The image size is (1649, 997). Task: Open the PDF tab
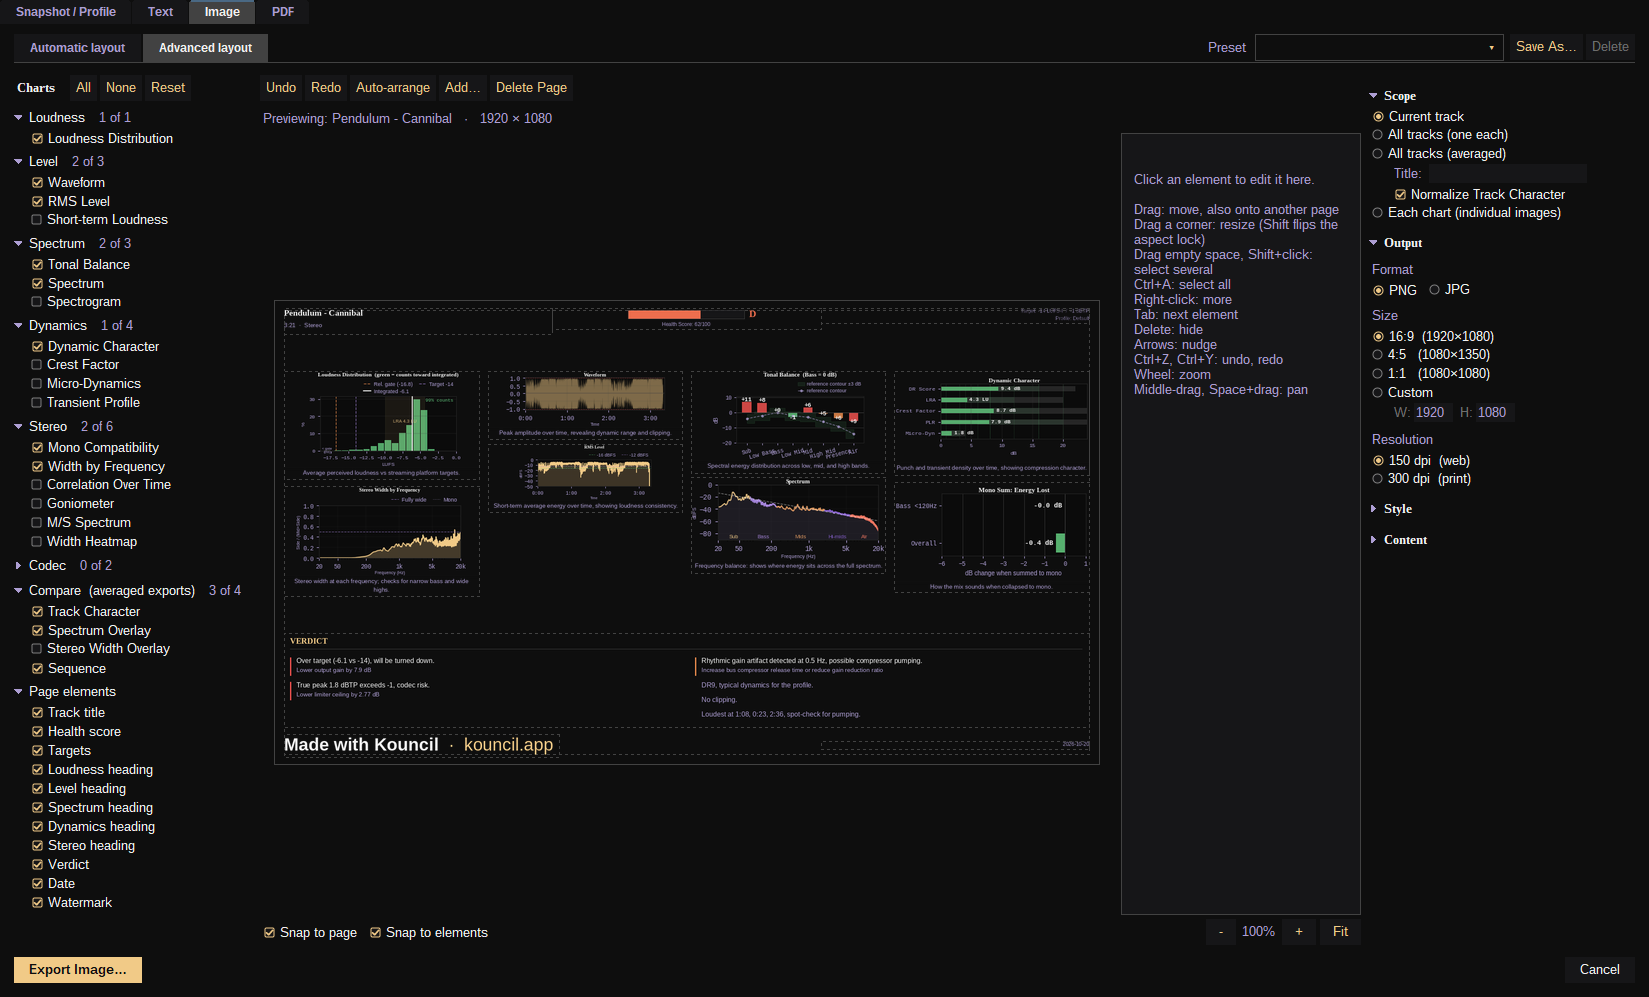(x=283, y=12)
